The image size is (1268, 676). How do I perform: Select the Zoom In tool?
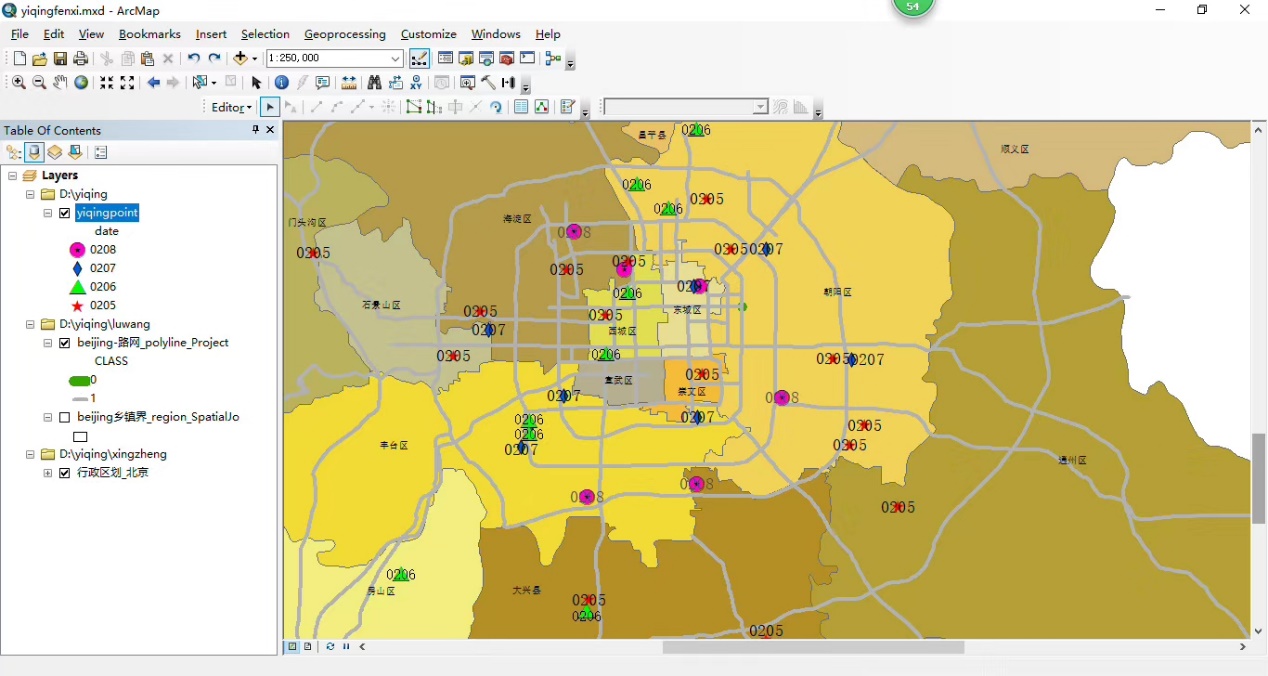point(19,83)
